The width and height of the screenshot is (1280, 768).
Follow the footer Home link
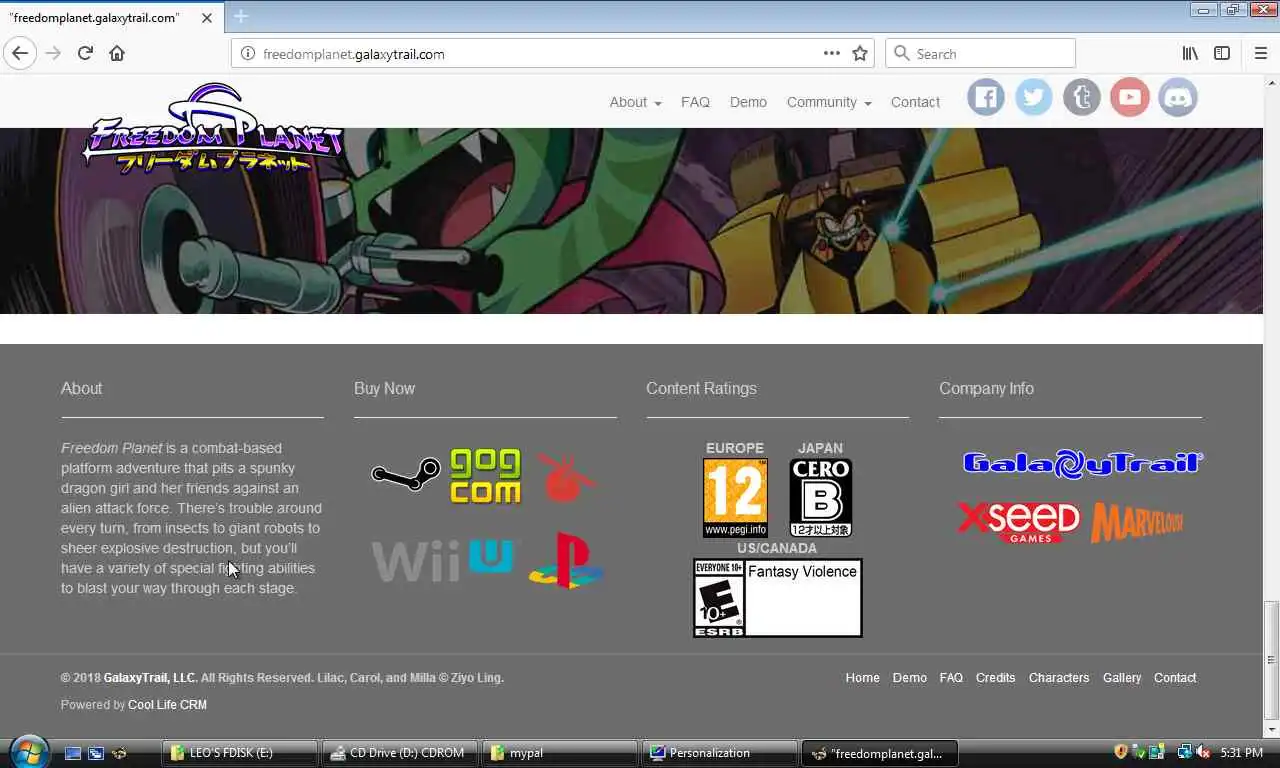point(862,677)
